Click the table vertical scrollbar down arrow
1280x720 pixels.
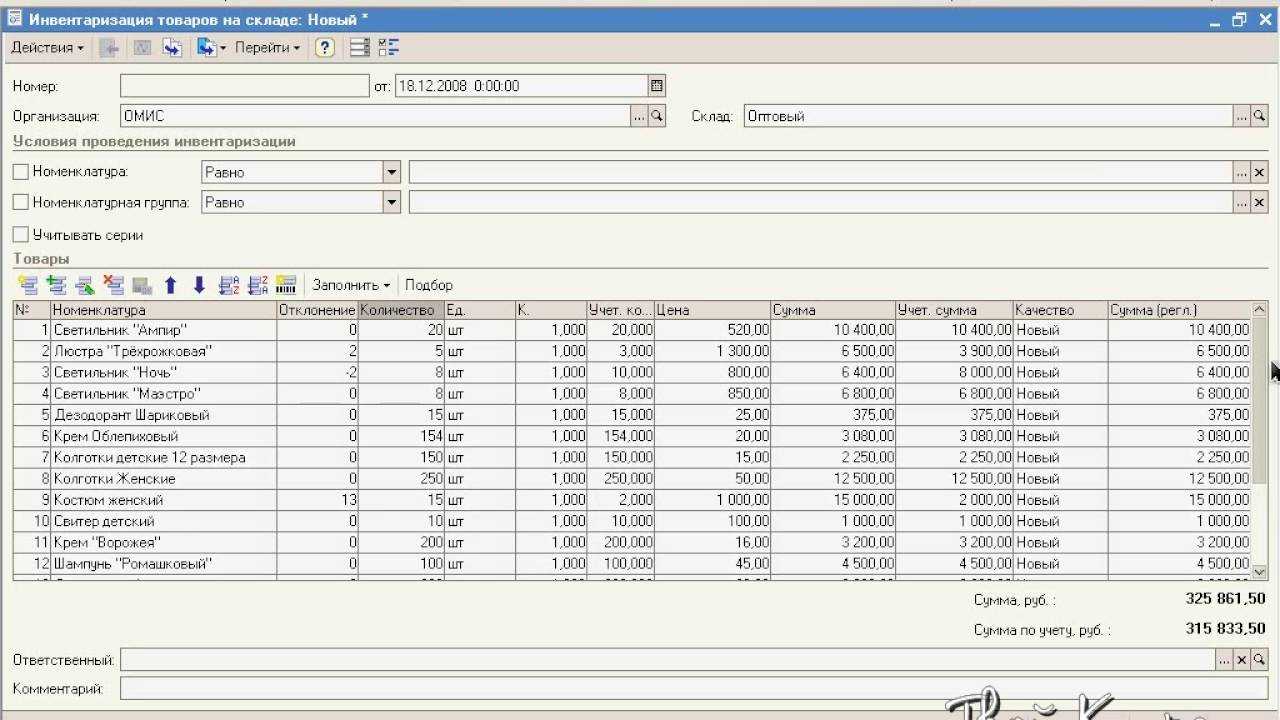click(x=1260, y=571)
